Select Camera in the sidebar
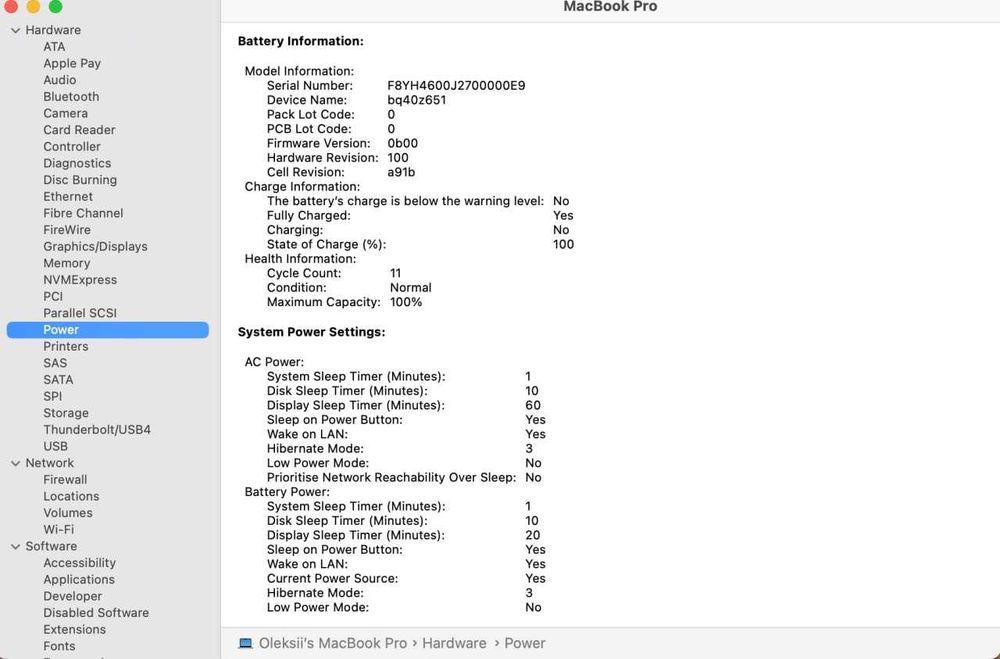 (x=66, y=113)
